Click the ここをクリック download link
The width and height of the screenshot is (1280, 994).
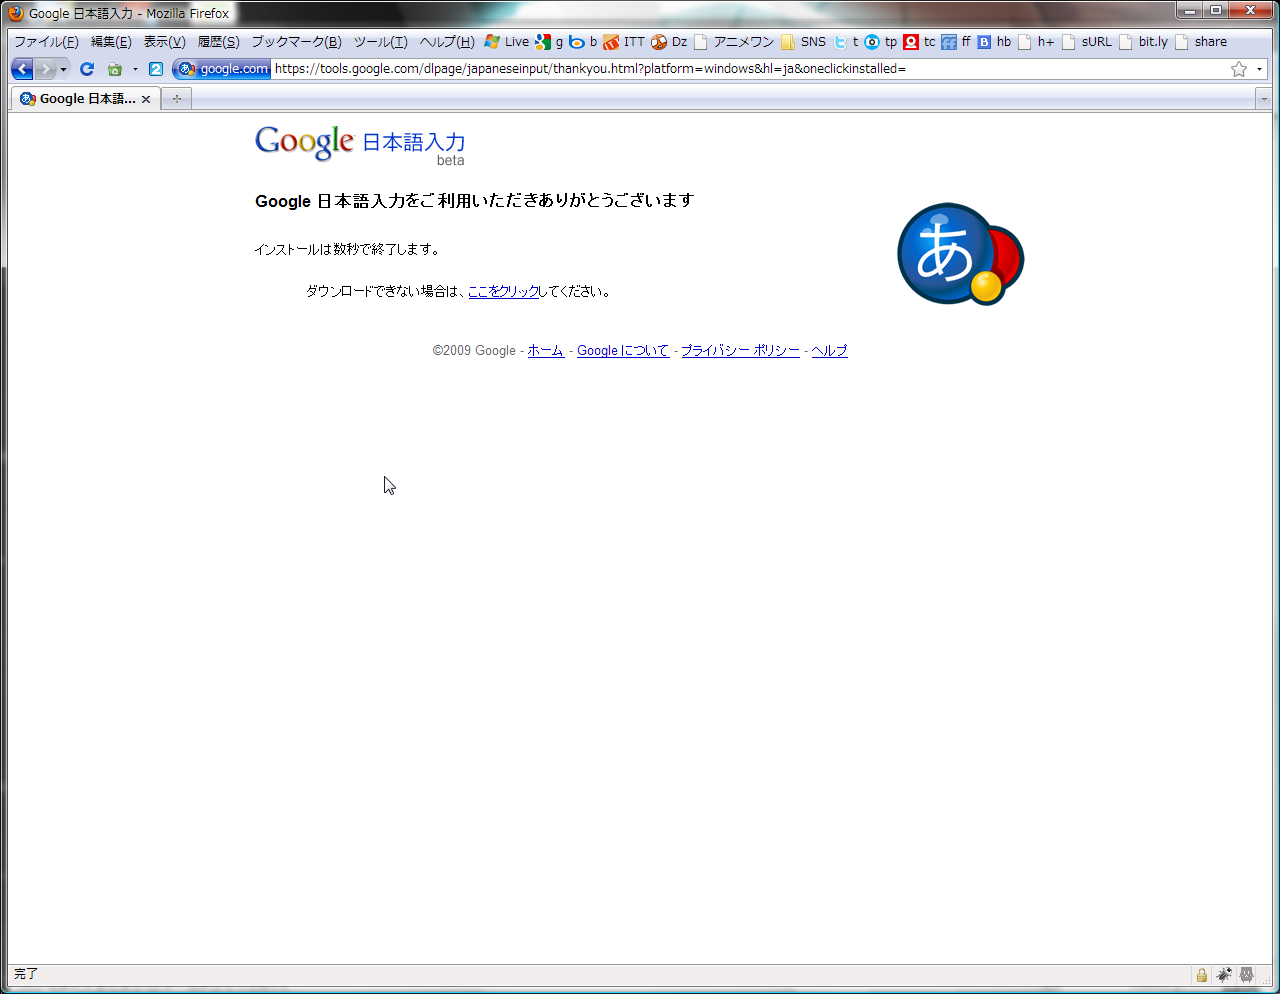[x=504, y=291]
